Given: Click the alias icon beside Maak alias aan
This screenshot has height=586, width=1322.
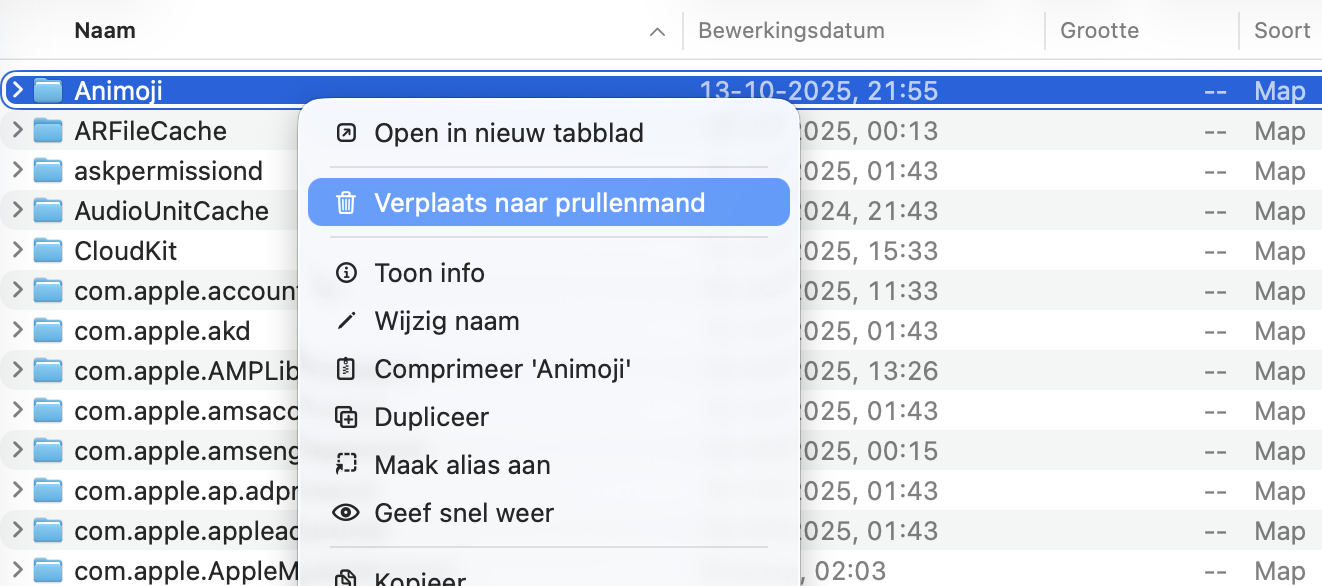Looking at the screenshot, I should [345, 464].
